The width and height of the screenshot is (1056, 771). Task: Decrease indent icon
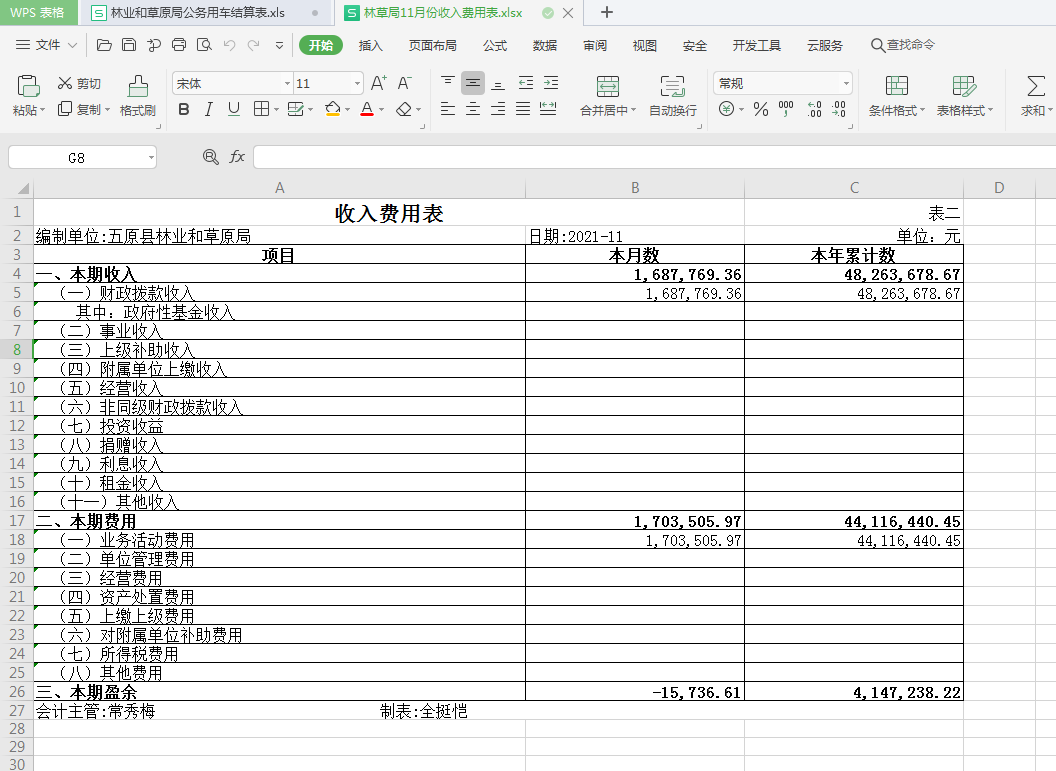coord(526,83)
